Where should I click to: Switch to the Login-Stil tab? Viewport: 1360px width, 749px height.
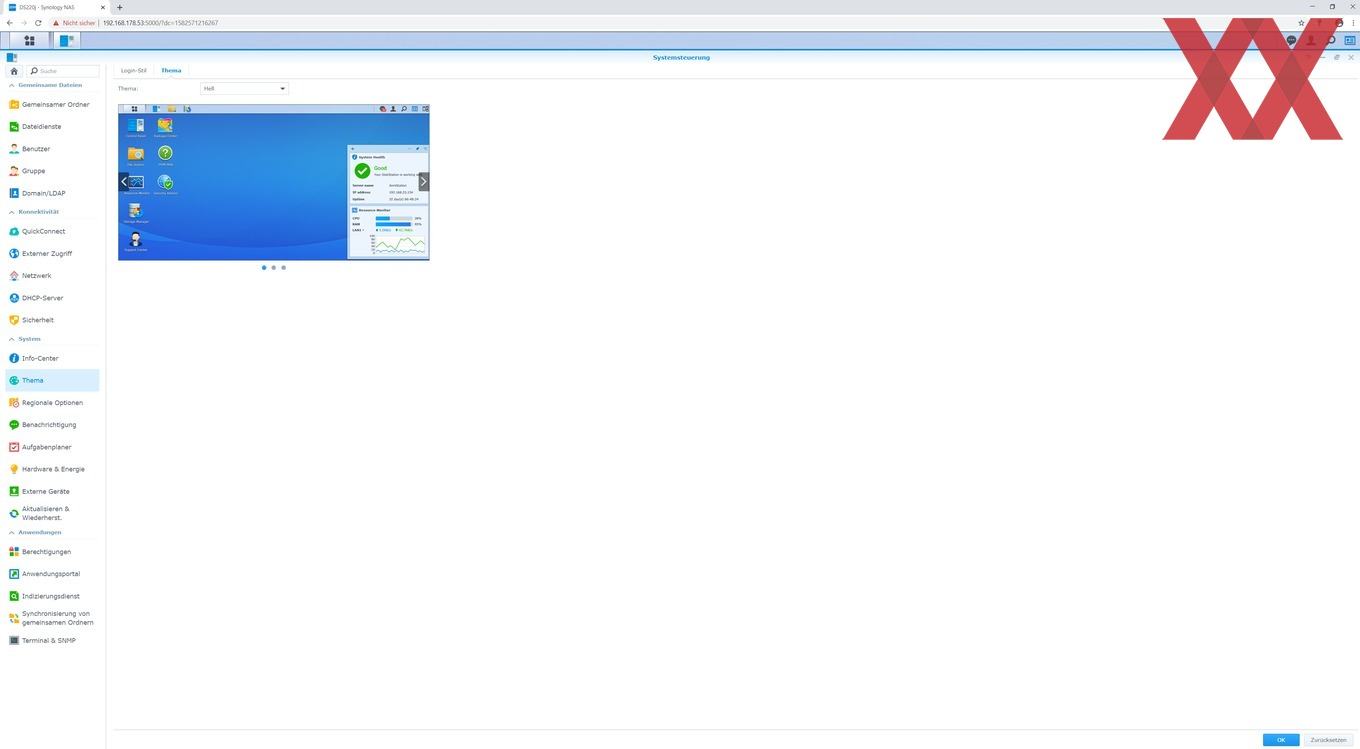[x=134, y=70]
